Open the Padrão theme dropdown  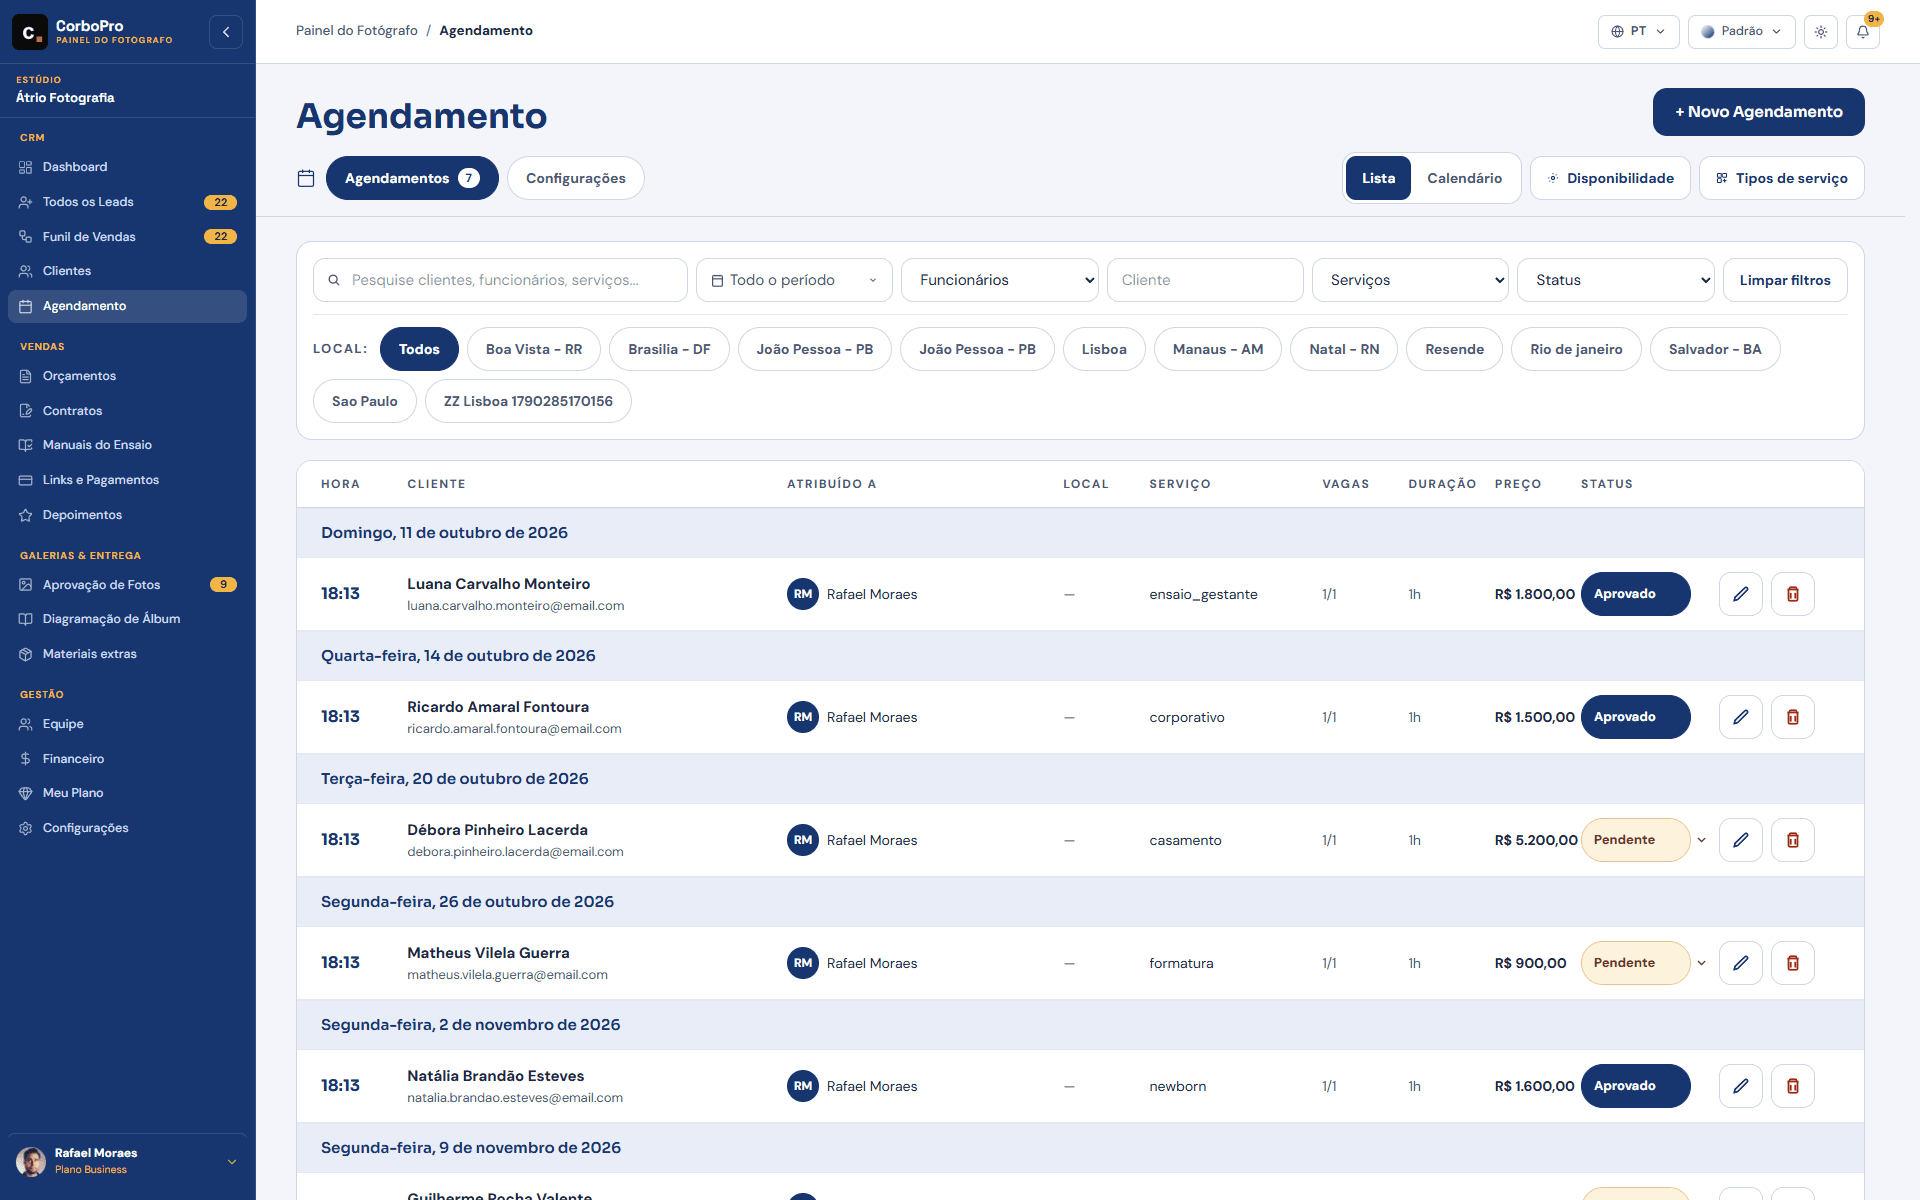pyautogui.click(x=1741, y=32)
